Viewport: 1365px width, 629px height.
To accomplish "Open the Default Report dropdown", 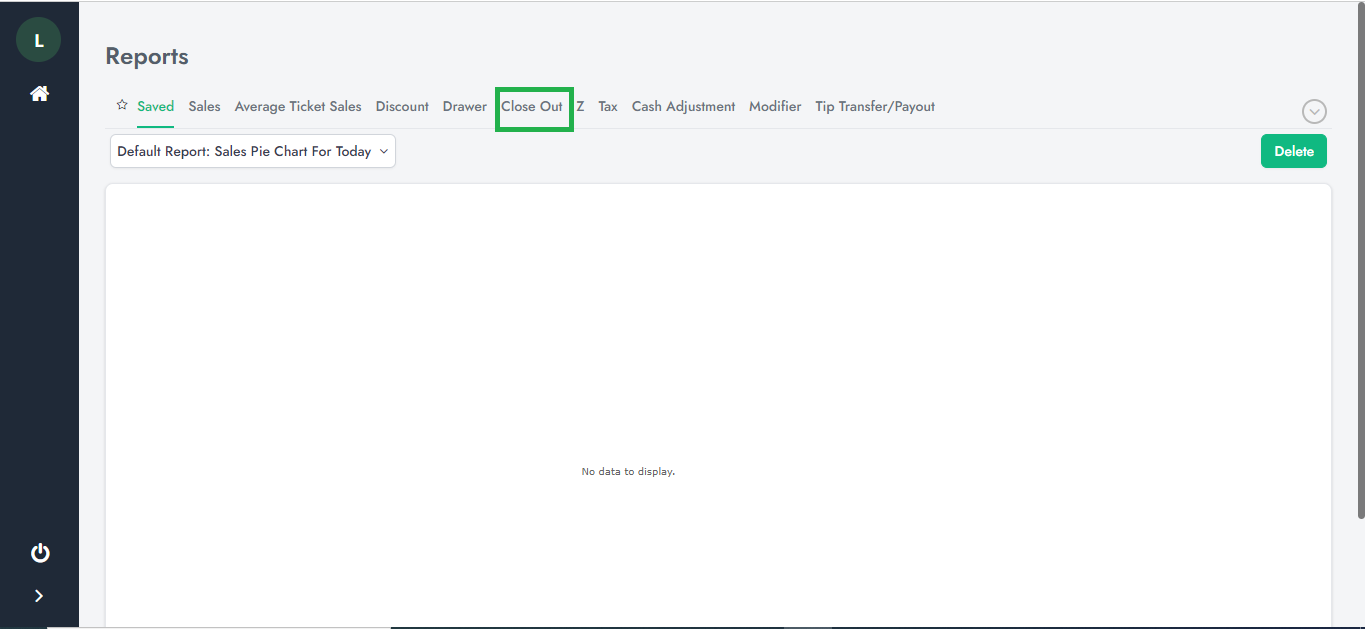I will coord(253,152).
